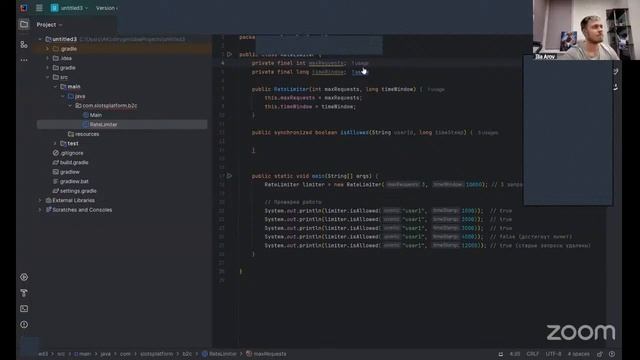640x360 pixels.
Task: Click the build.gradle file icon
Action: click(x=56, y=162)
